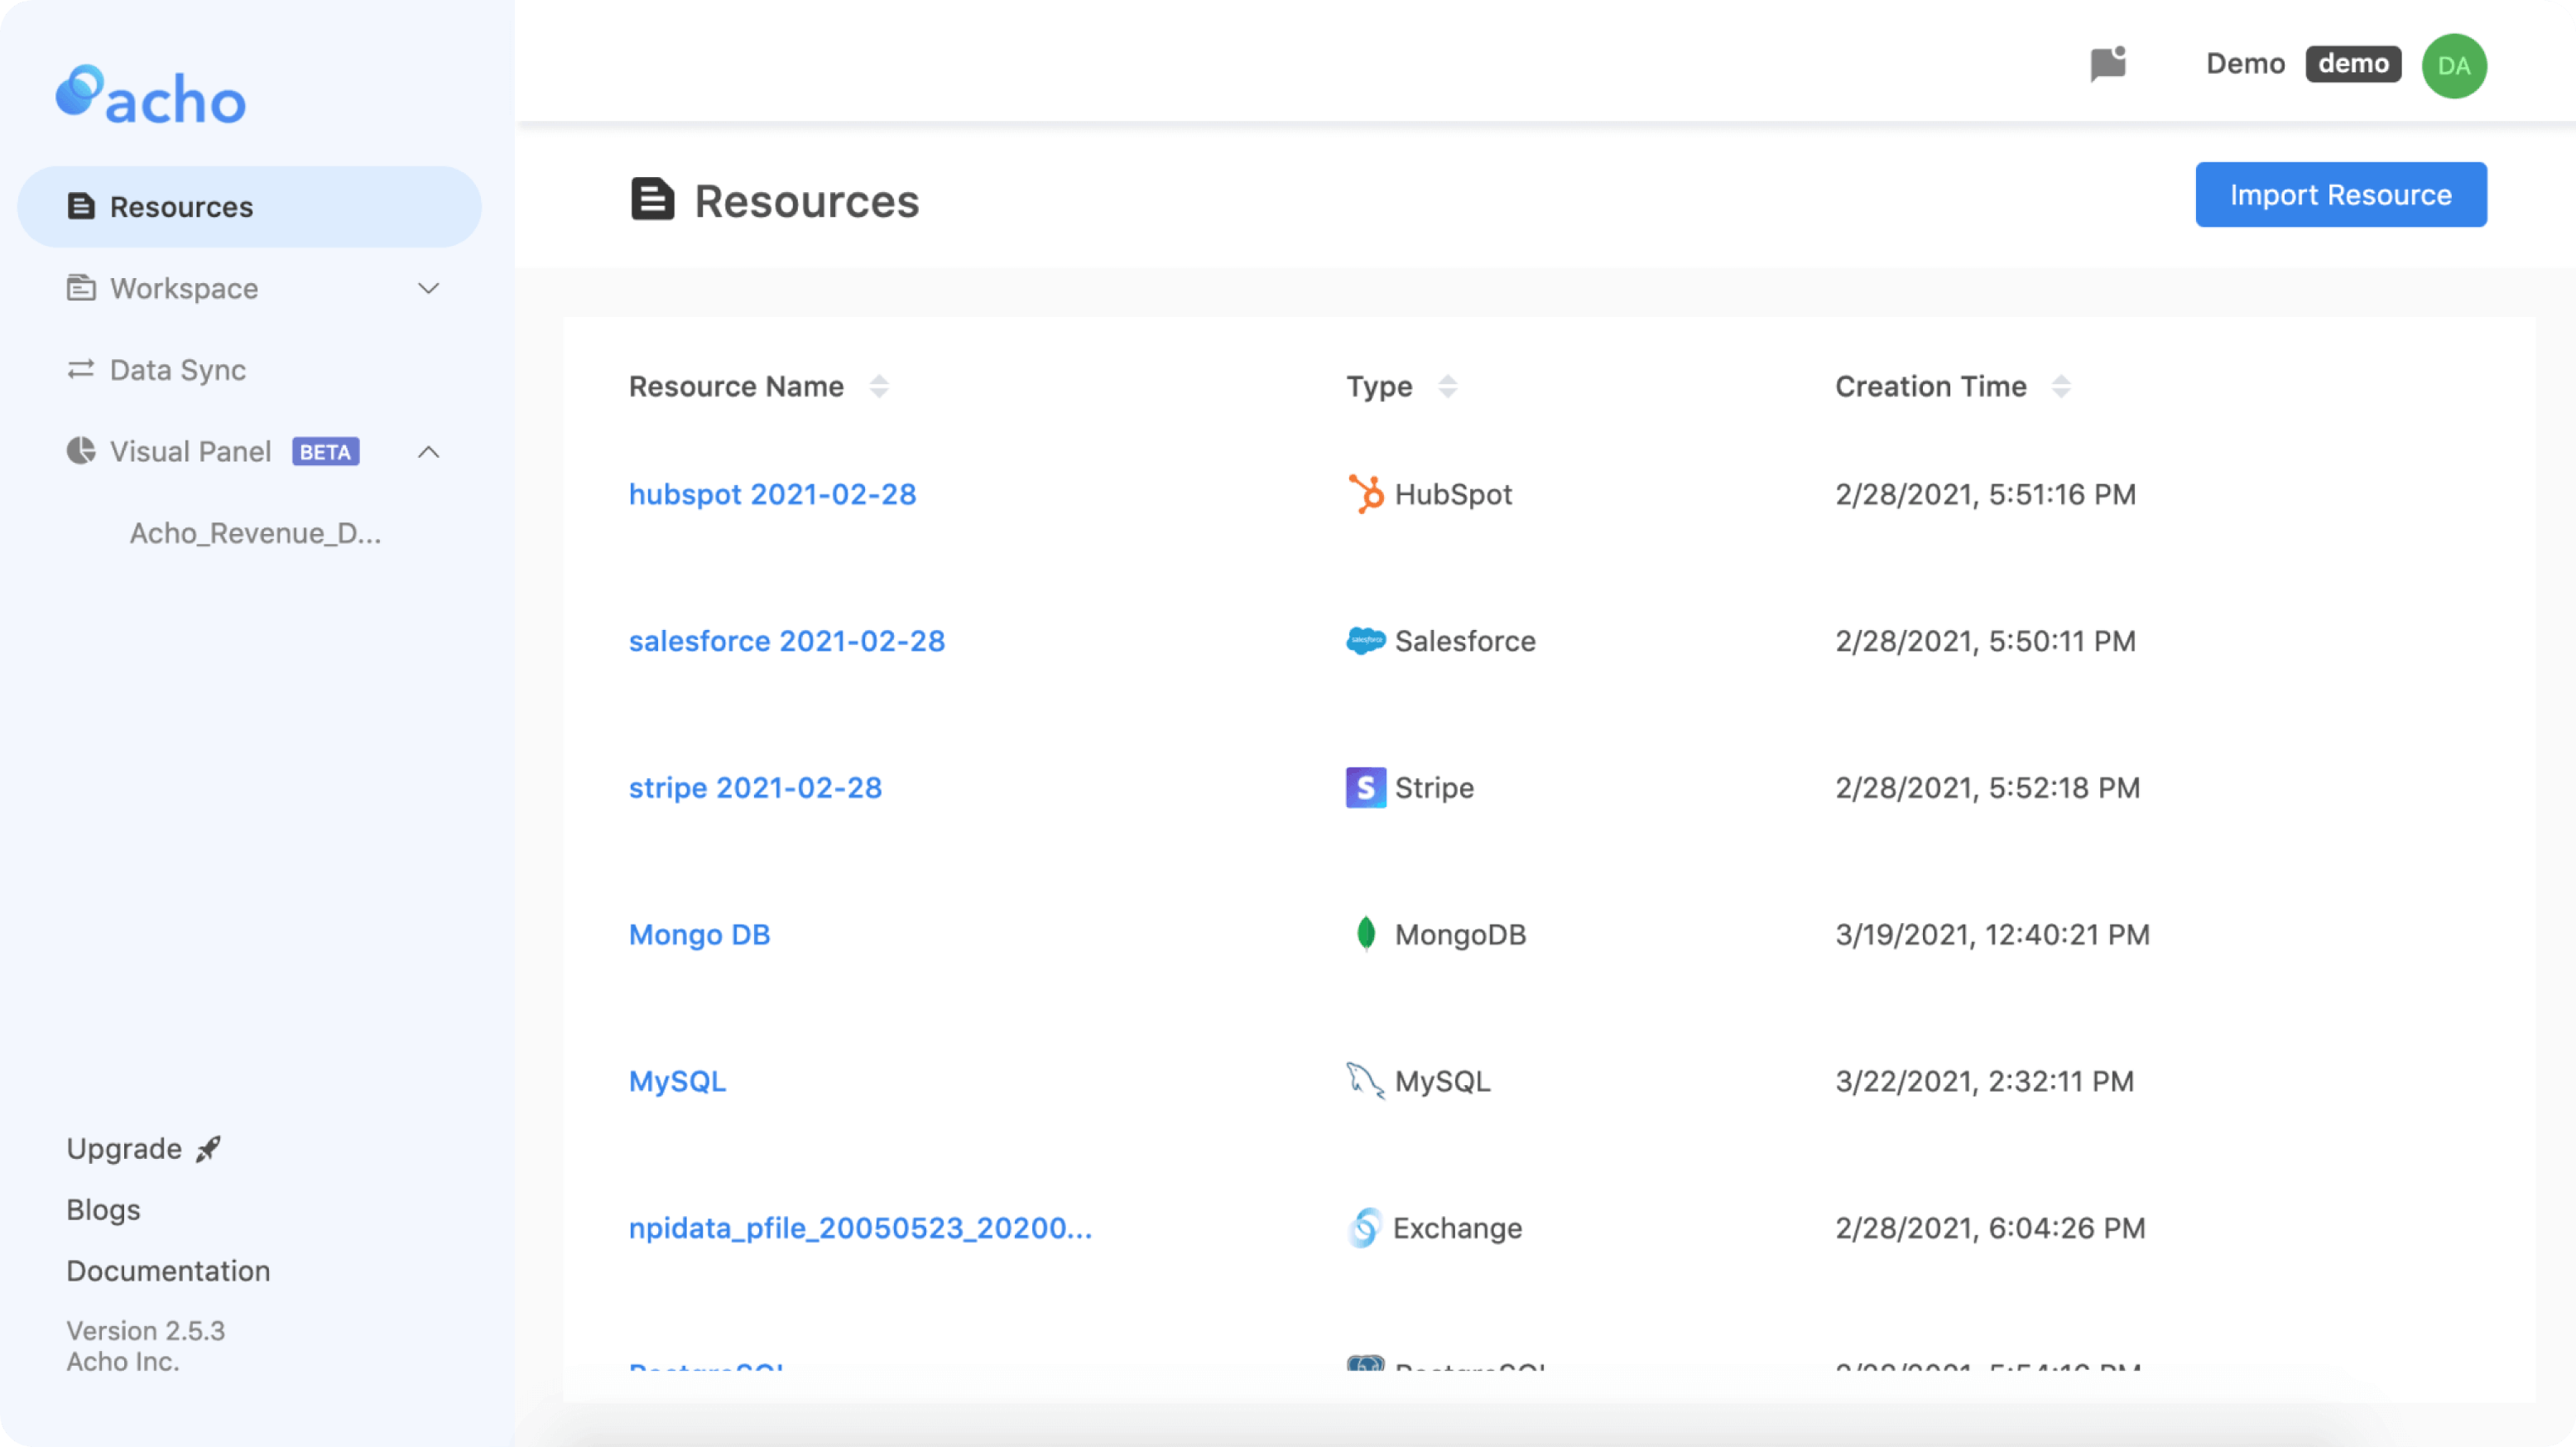Open the DA user avatar menu
The height and width of the screenshot is (1447, 2576).
pyautogui.click(x=2454, y=66)
